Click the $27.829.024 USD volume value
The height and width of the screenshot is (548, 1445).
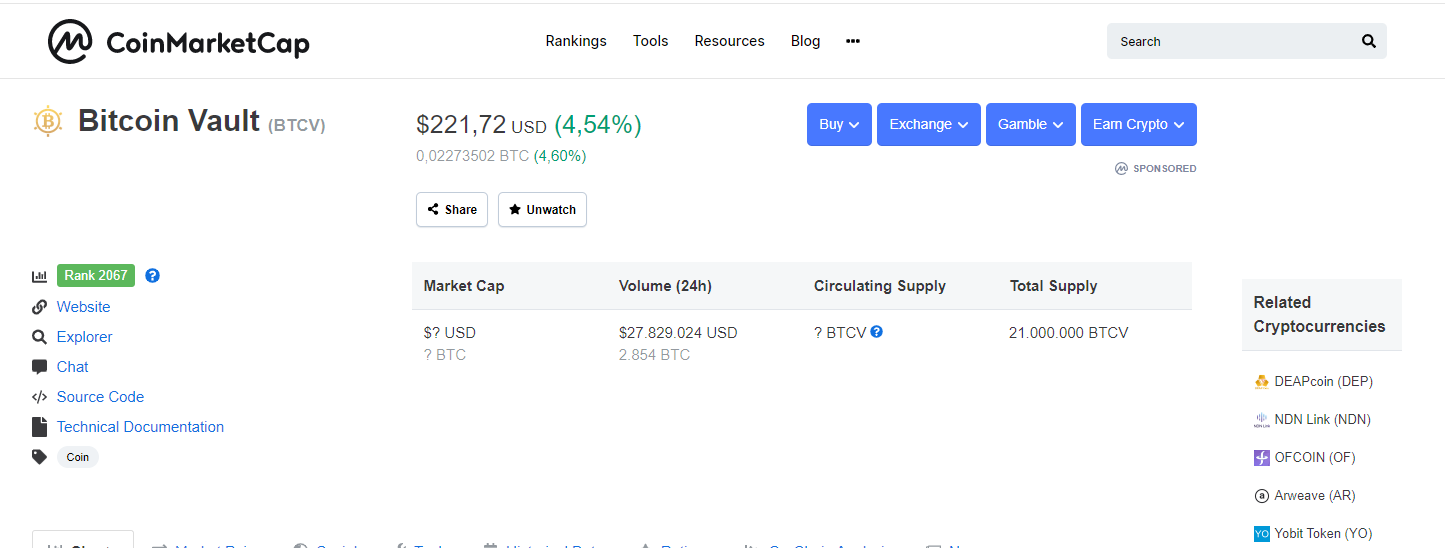678,333
